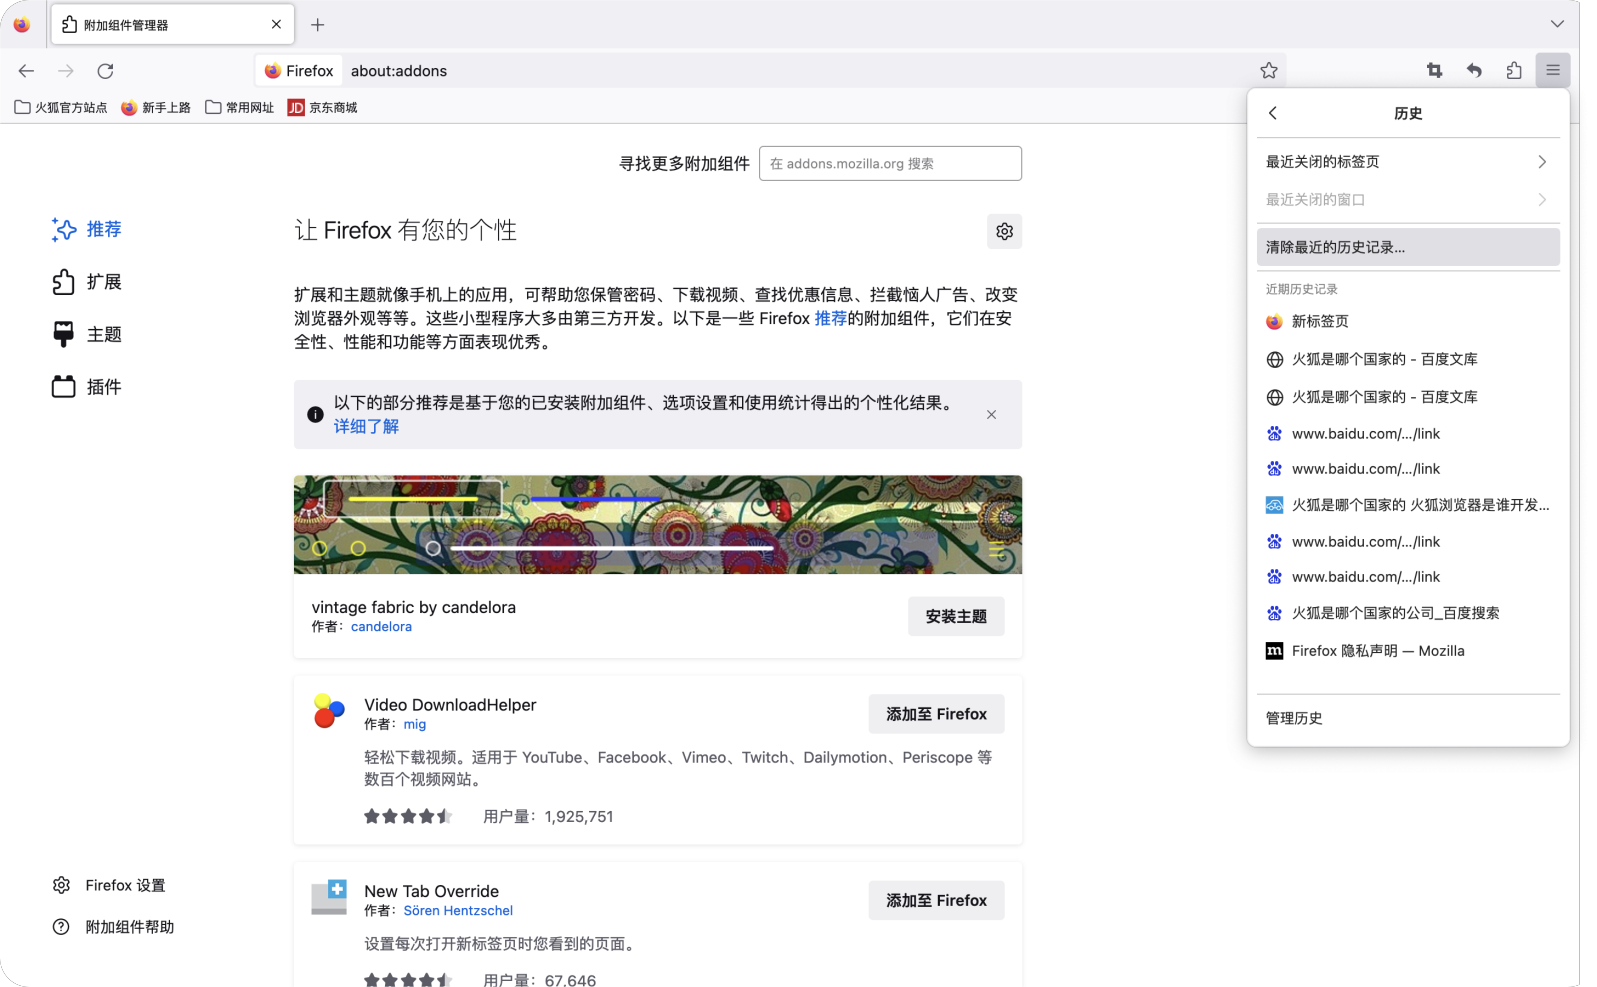Open 新标签页 history entry
The width and height of the screenshot is (1597, 987).
coord(1408,322)
